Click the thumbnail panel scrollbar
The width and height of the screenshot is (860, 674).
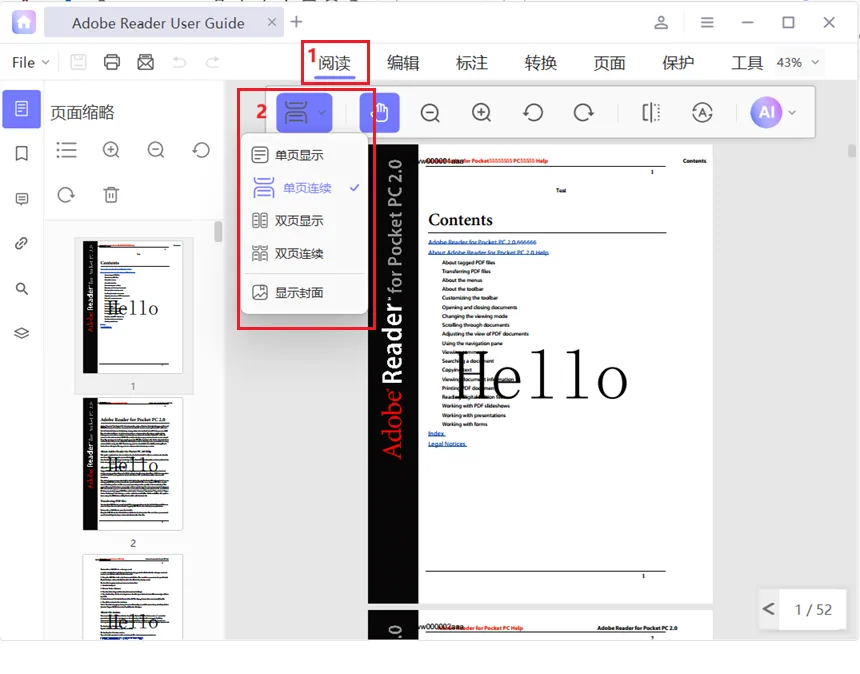(218, 231)
